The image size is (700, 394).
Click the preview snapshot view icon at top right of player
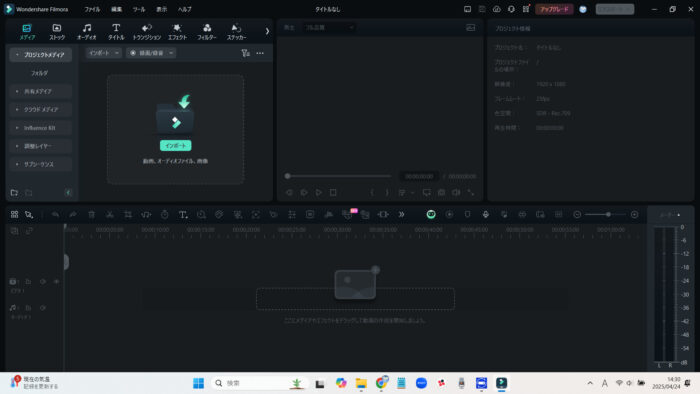click(471, 28)
